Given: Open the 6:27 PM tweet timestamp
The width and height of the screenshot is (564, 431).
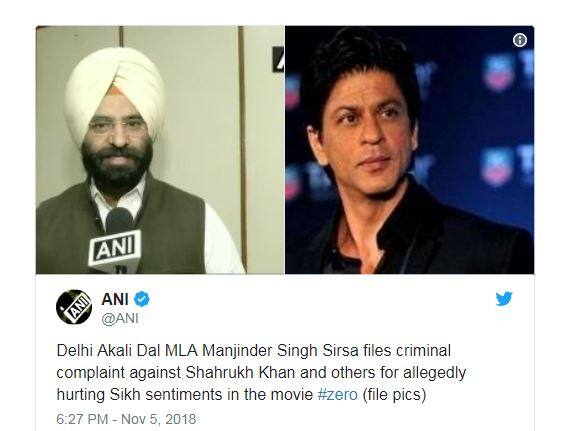Looking at the screenshot, I should pyautogui.click(x=126, y=419).
